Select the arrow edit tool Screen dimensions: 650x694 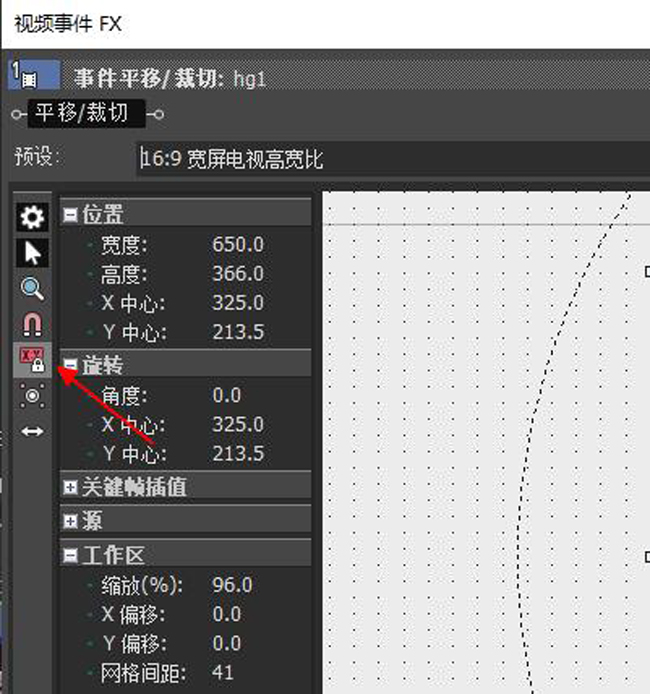[x=32, y=253]
